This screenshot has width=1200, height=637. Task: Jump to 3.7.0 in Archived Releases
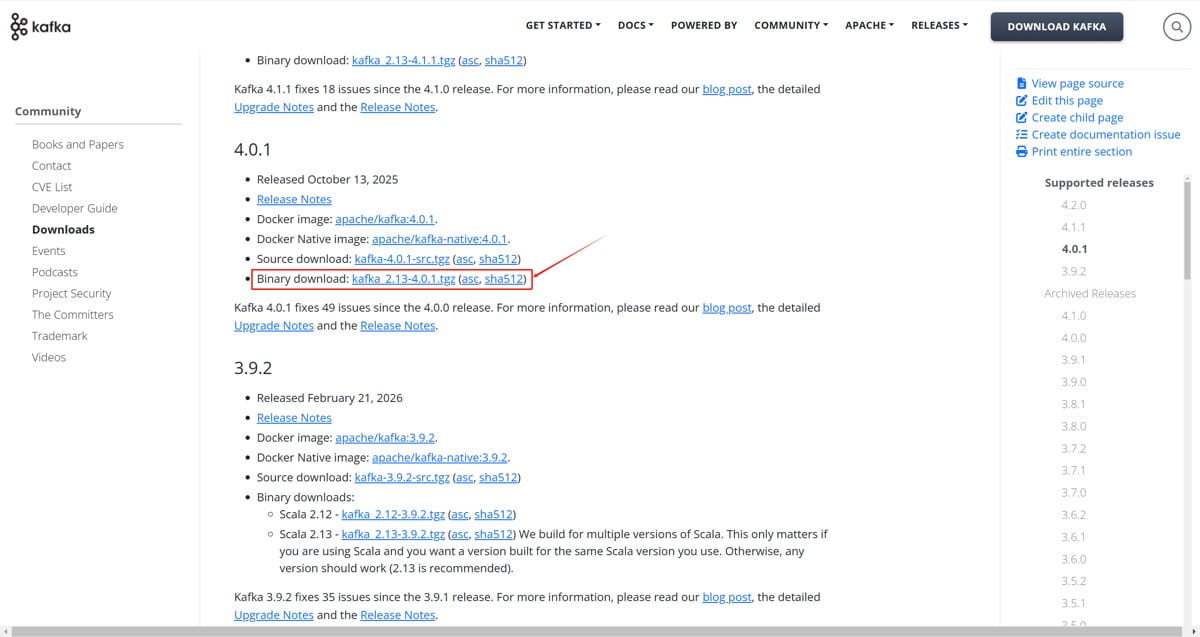[1074, 493]
